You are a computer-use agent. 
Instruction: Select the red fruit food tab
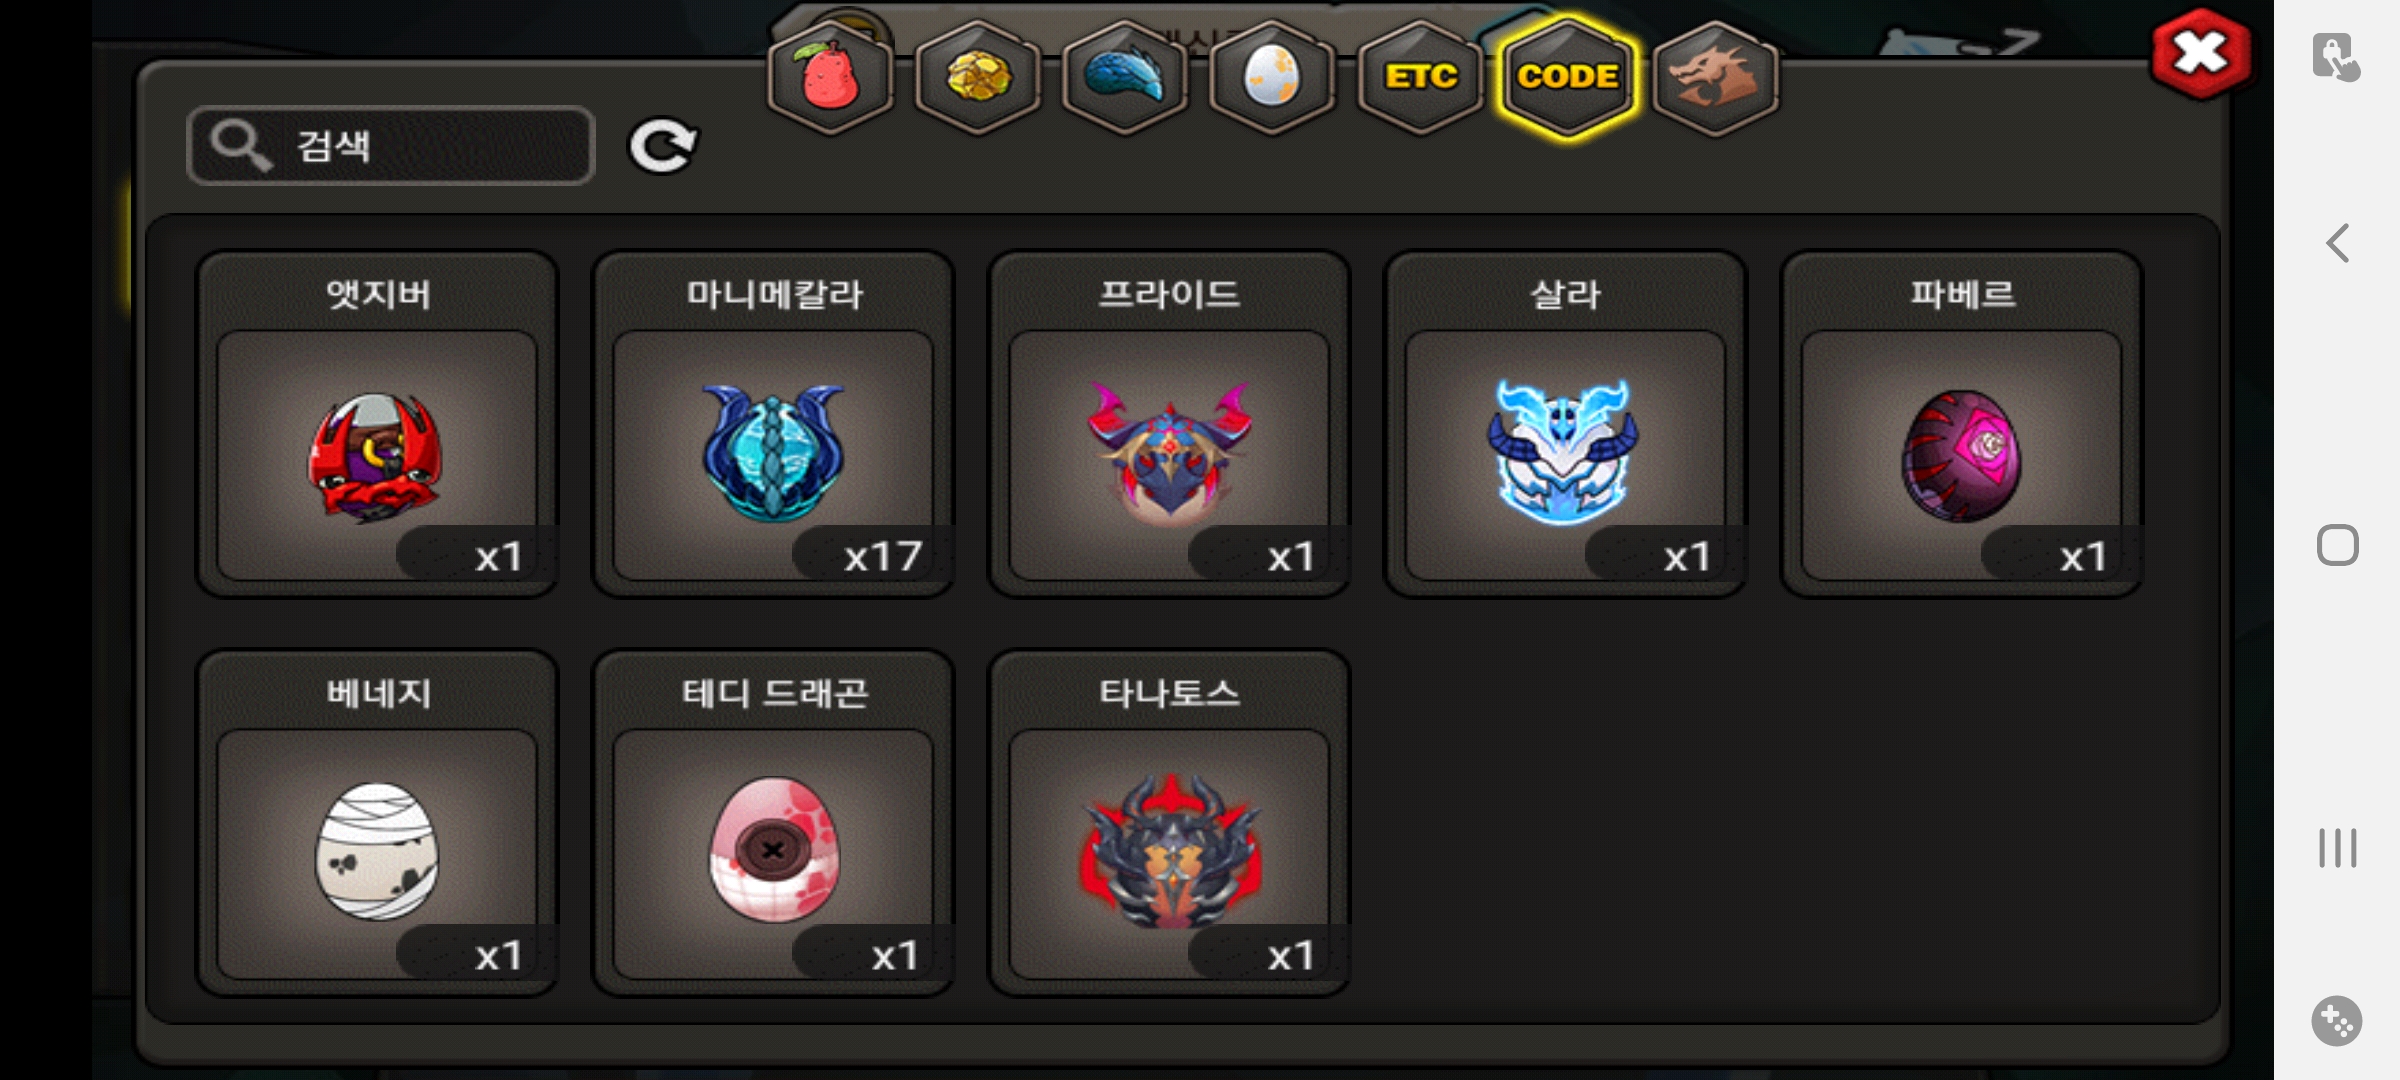830,77
